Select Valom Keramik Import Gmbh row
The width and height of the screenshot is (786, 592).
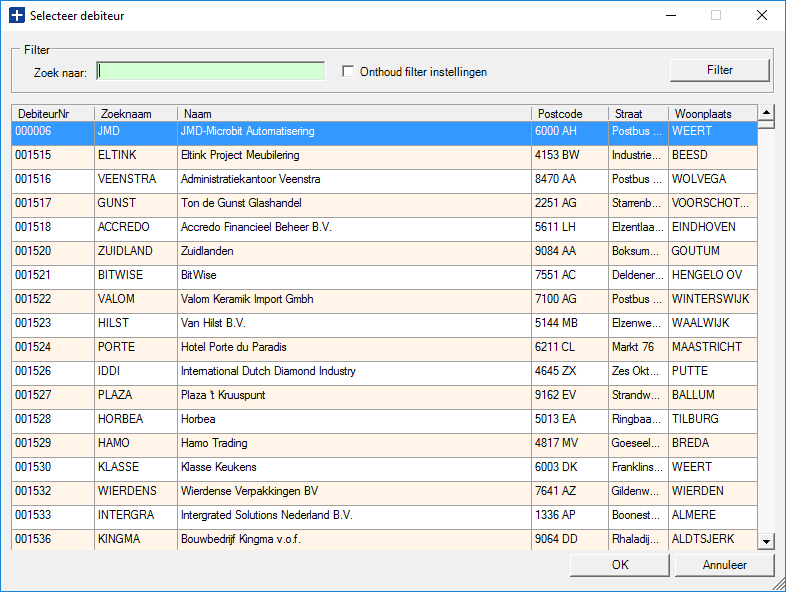click(384, 301)
